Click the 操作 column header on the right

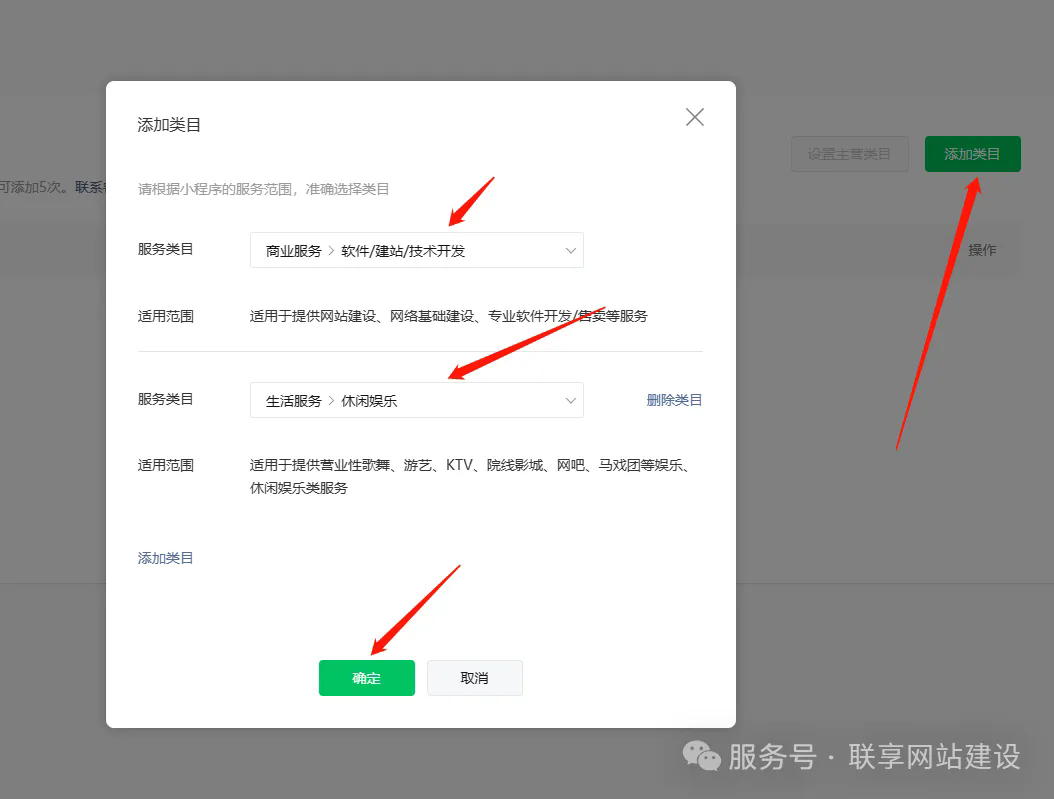pyautogui.click(x=982, y=249)
